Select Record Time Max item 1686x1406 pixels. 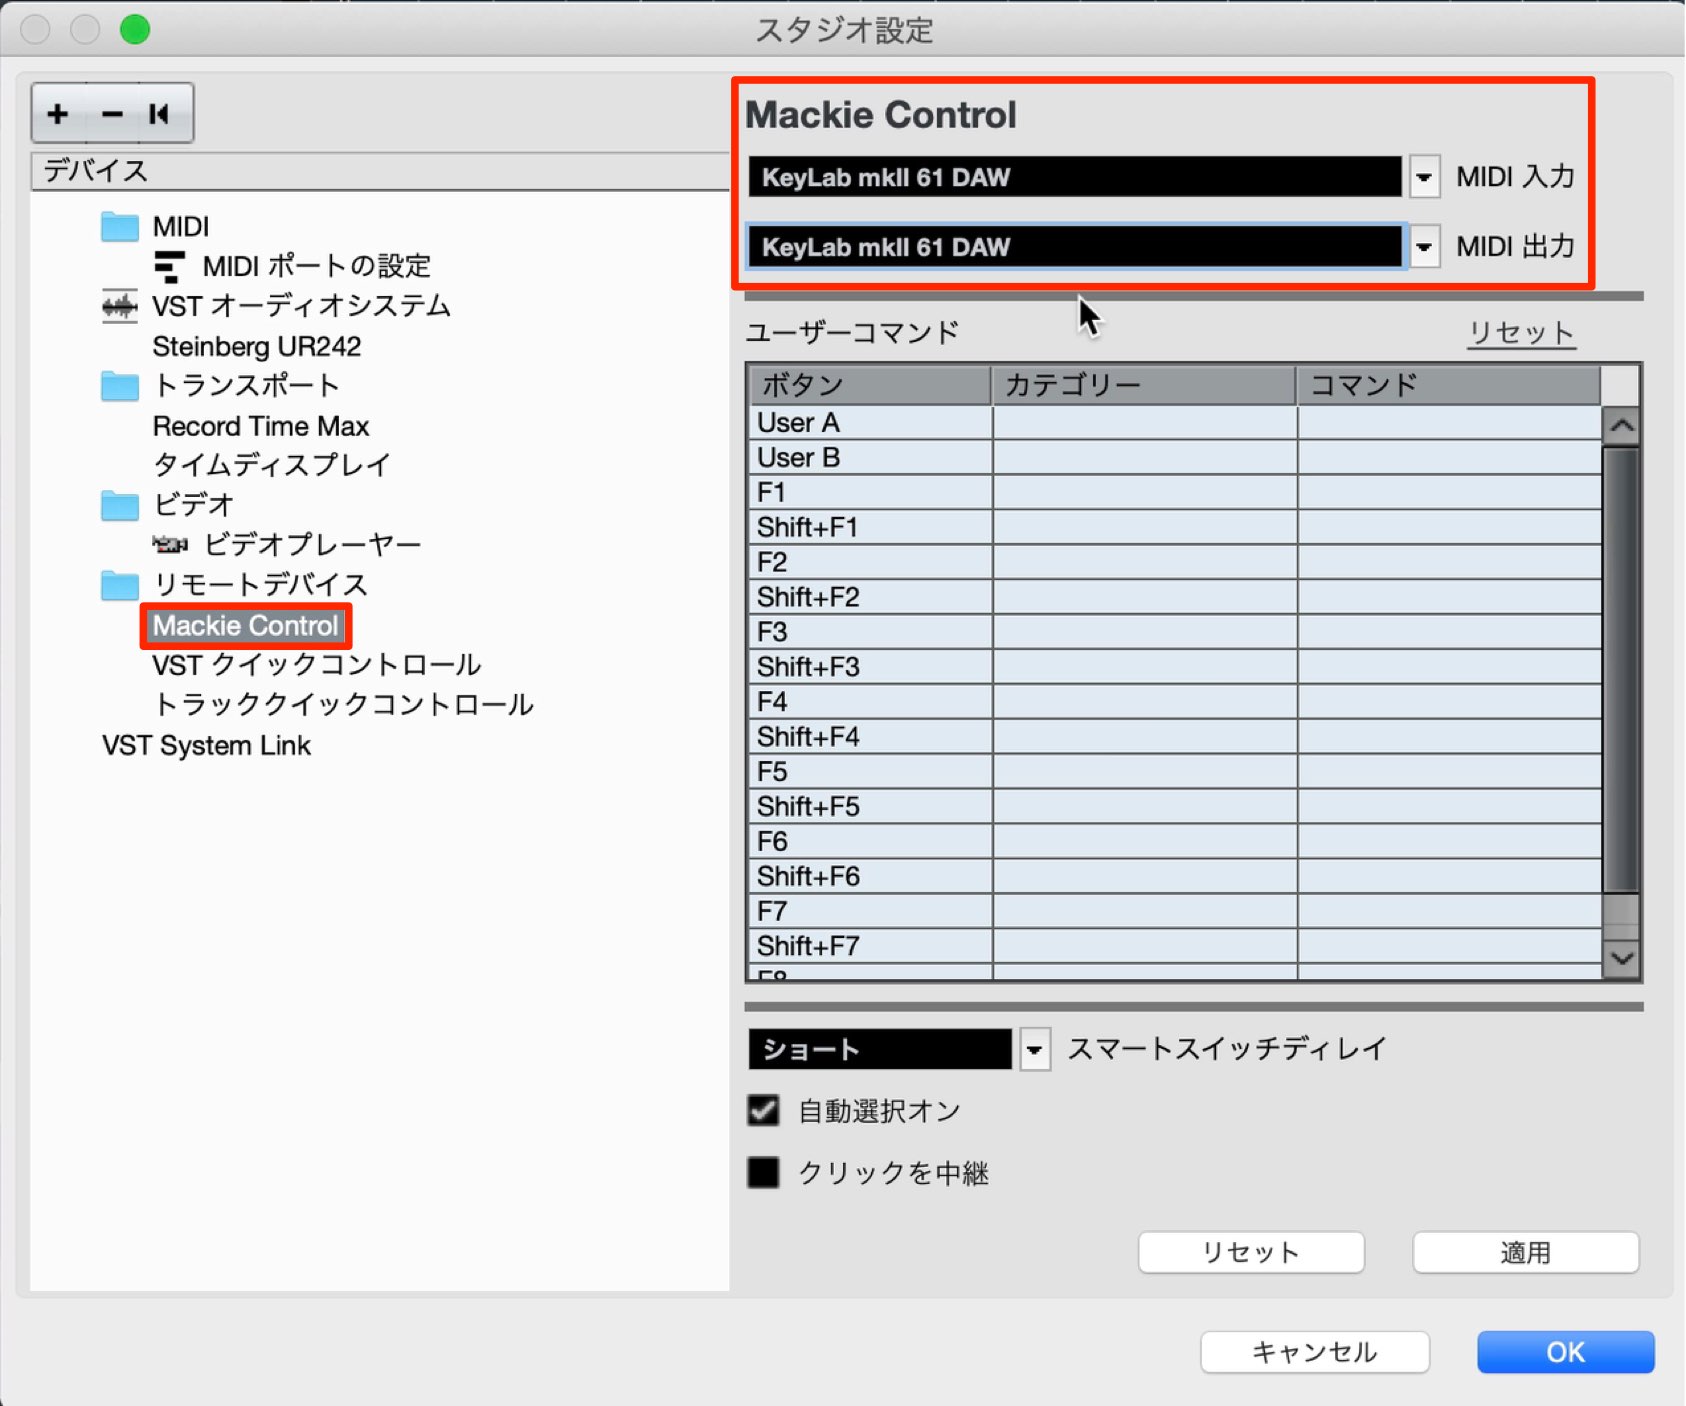click(x=261, y=426)
